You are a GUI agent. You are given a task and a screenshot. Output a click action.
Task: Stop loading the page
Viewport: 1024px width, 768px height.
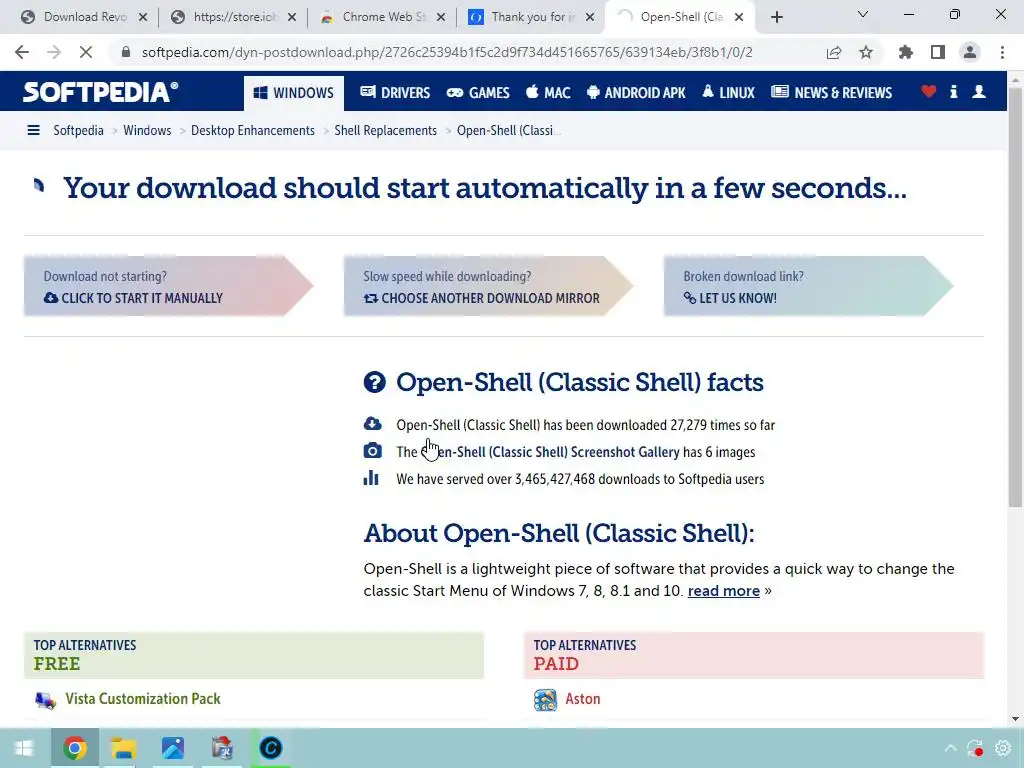(x=86, y=52)
